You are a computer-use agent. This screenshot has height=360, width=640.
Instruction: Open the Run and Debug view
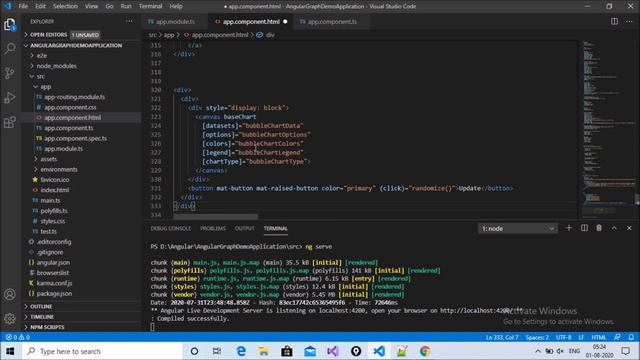coord(10,98)
